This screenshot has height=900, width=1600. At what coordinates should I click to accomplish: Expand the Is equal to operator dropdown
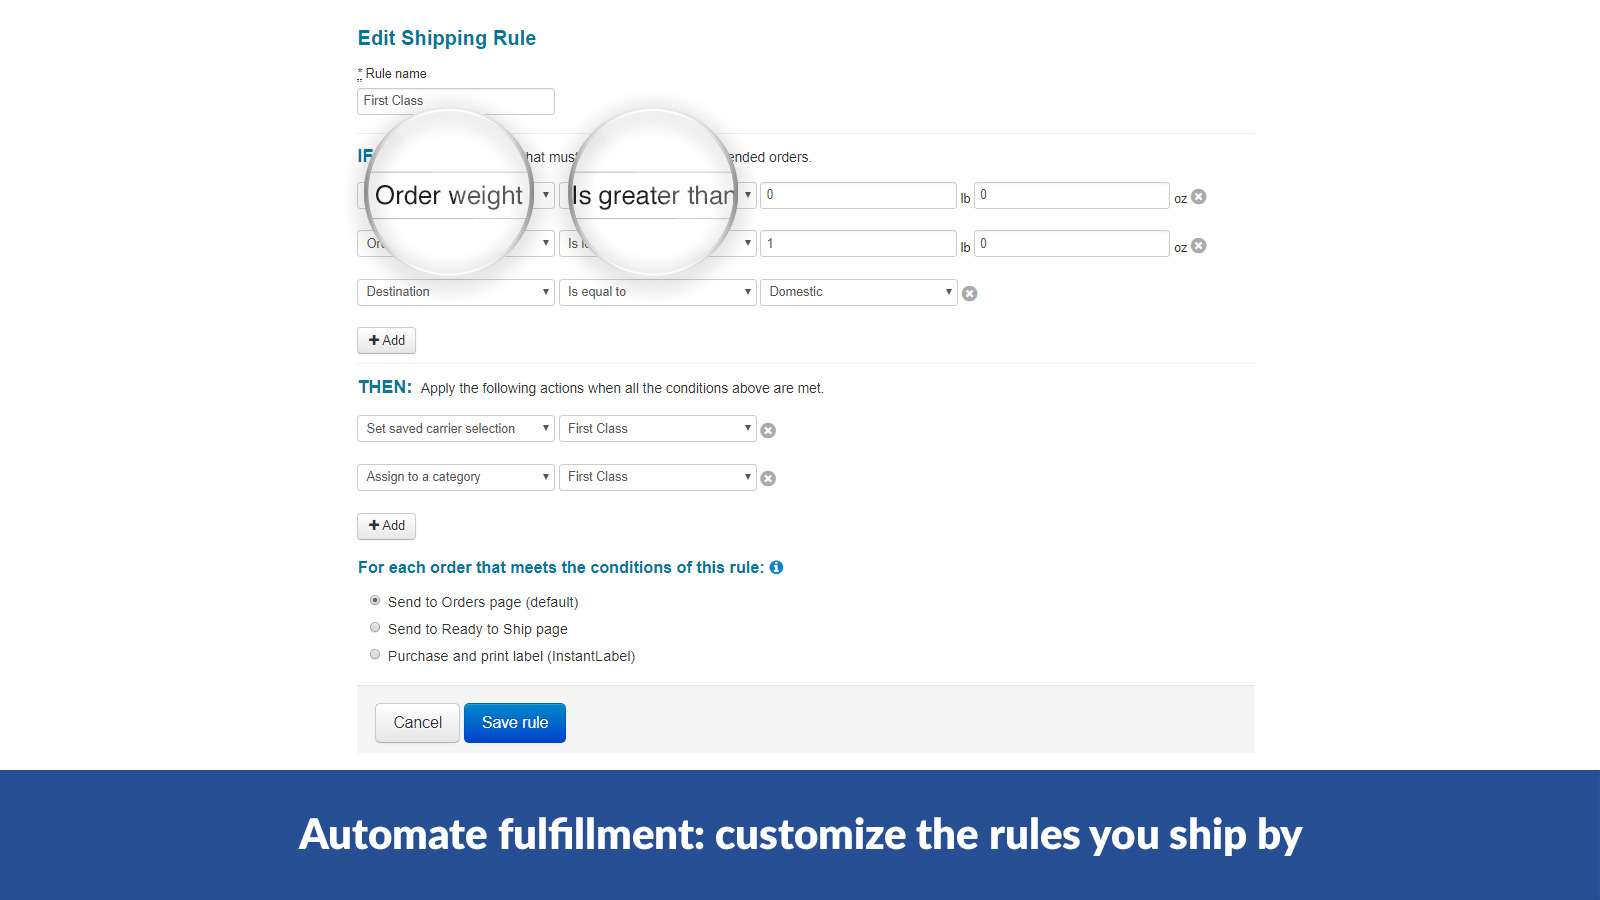pos(657,292)
